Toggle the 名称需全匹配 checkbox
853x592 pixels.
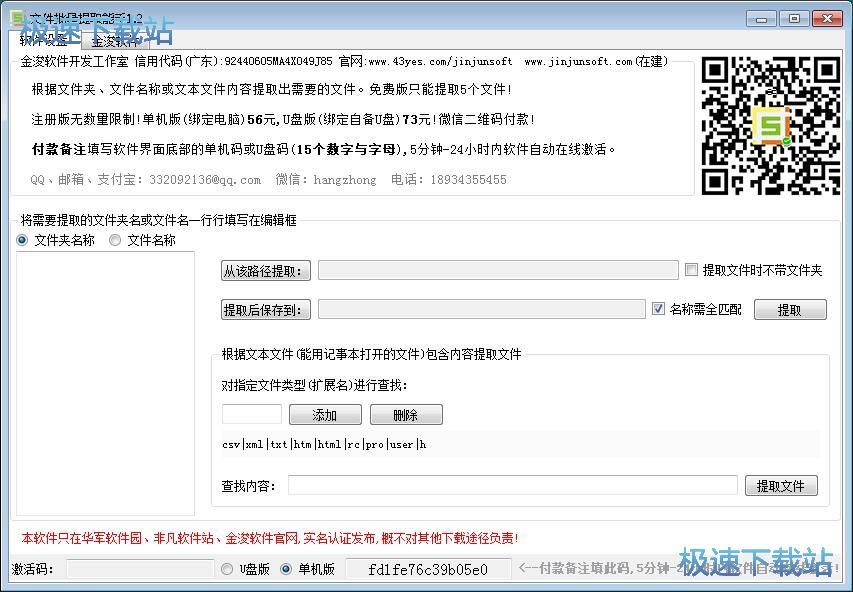(x=697, y=309)
